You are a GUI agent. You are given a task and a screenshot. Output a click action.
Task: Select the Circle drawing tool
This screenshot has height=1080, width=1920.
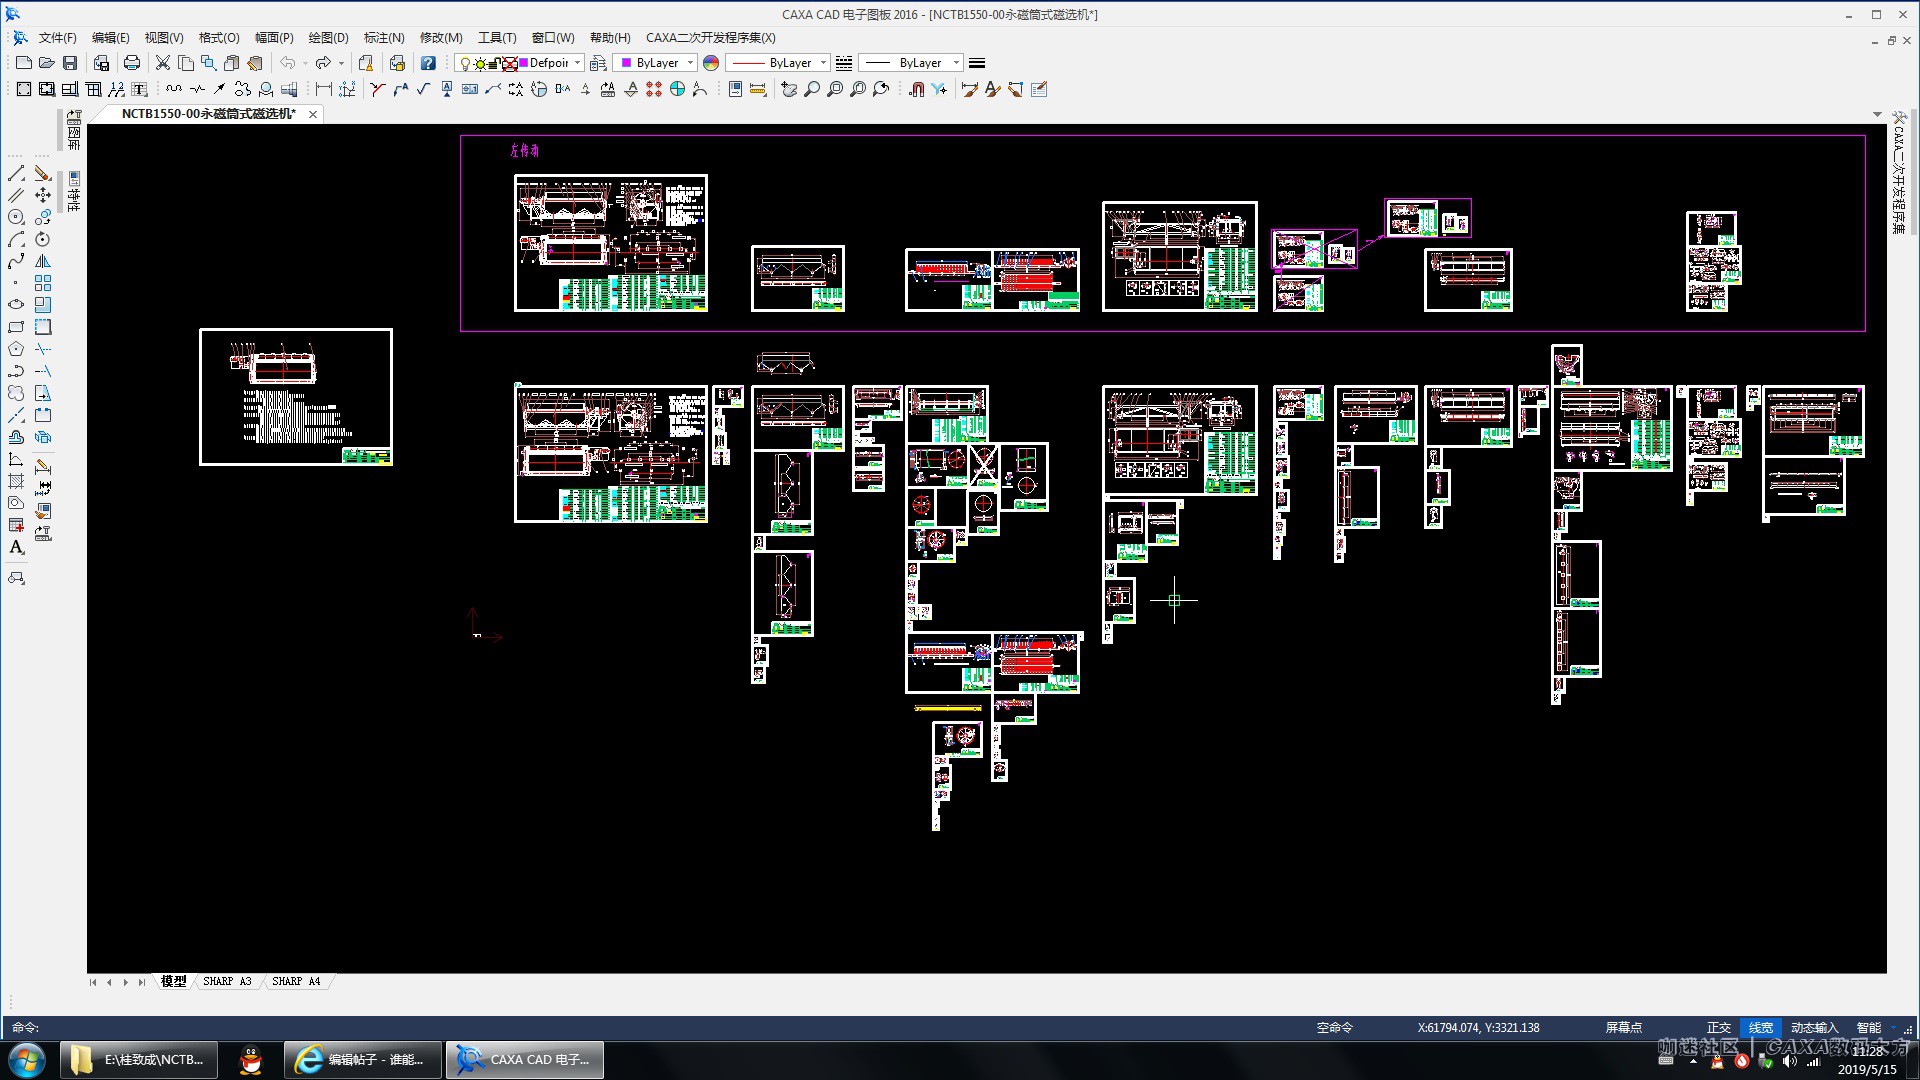tap(16, 217)
